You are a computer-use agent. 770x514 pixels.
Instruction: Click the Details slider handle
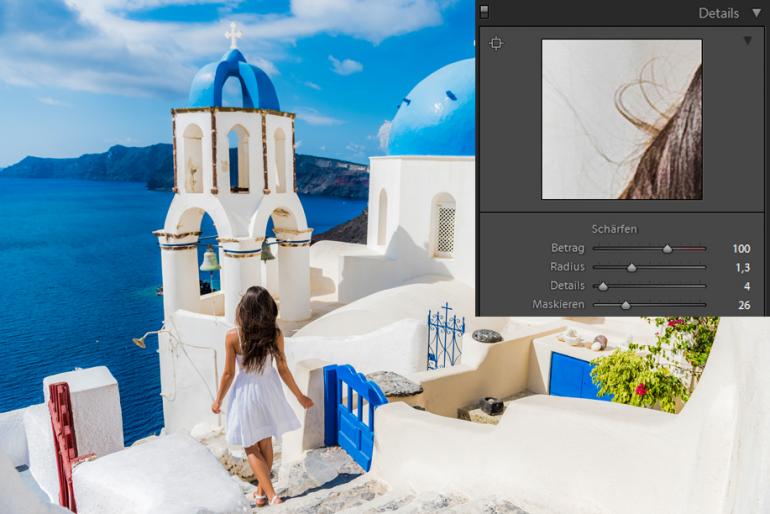coord(603,286)
